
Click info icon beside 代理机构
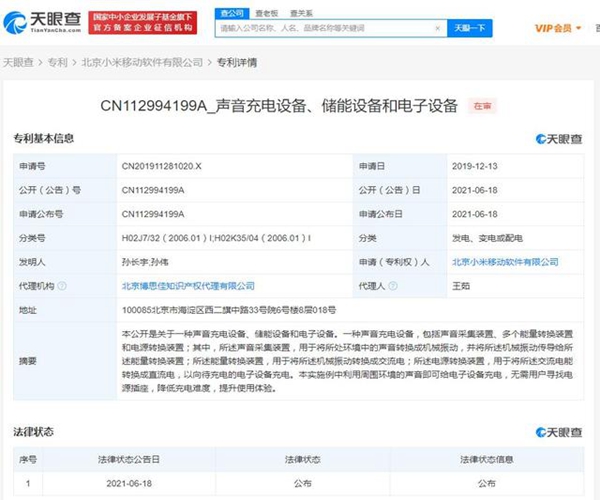pyautogui.click(x=60, y=286)
